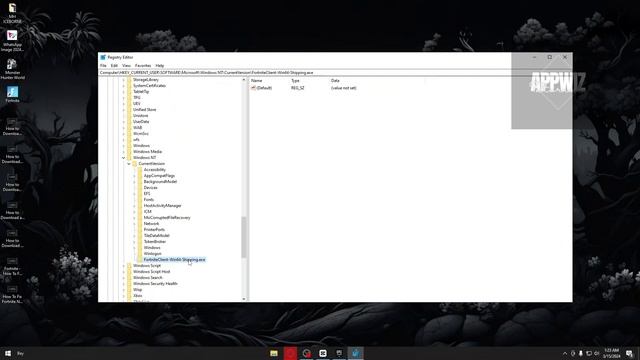Open the Monster Hunter World desktop shortcut
Image resolution: width=640 pixels, height=360 pixels.
pos(12,69)
